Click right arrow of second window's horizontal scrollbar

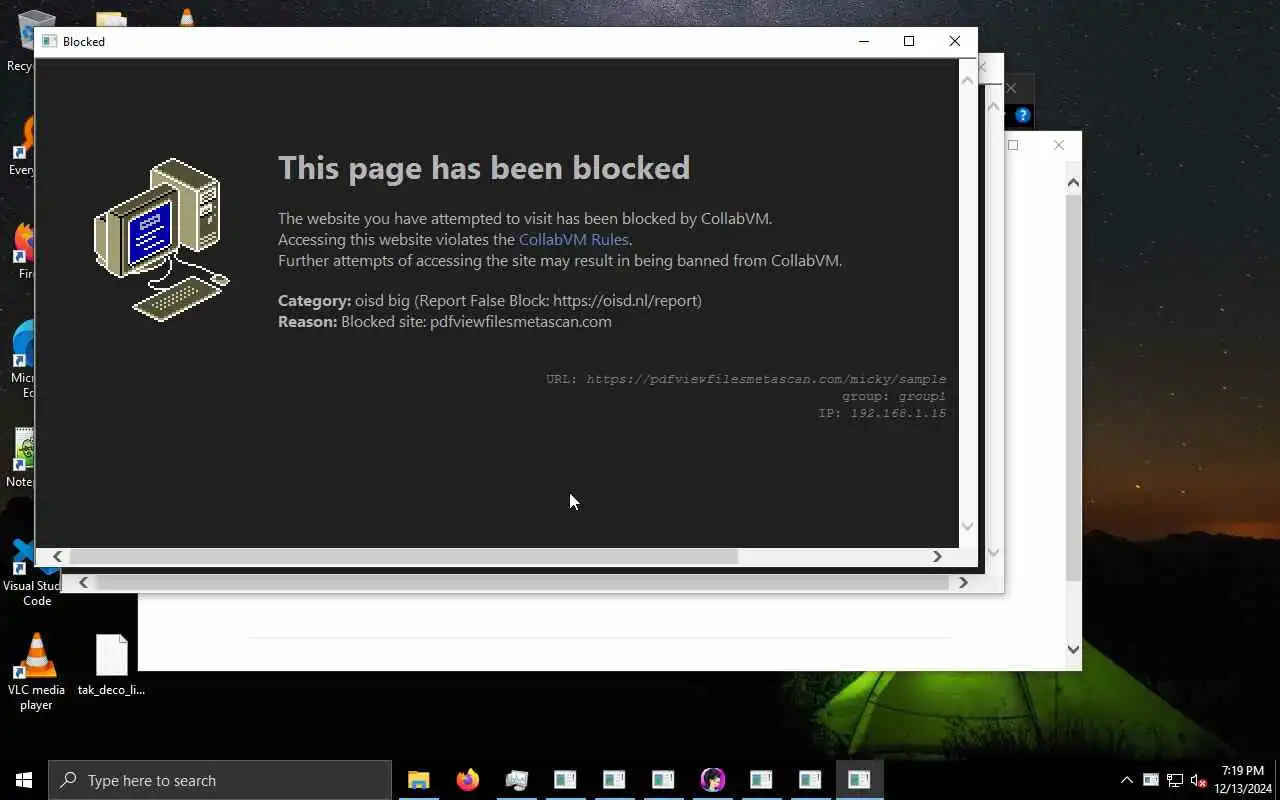point(963,582)
